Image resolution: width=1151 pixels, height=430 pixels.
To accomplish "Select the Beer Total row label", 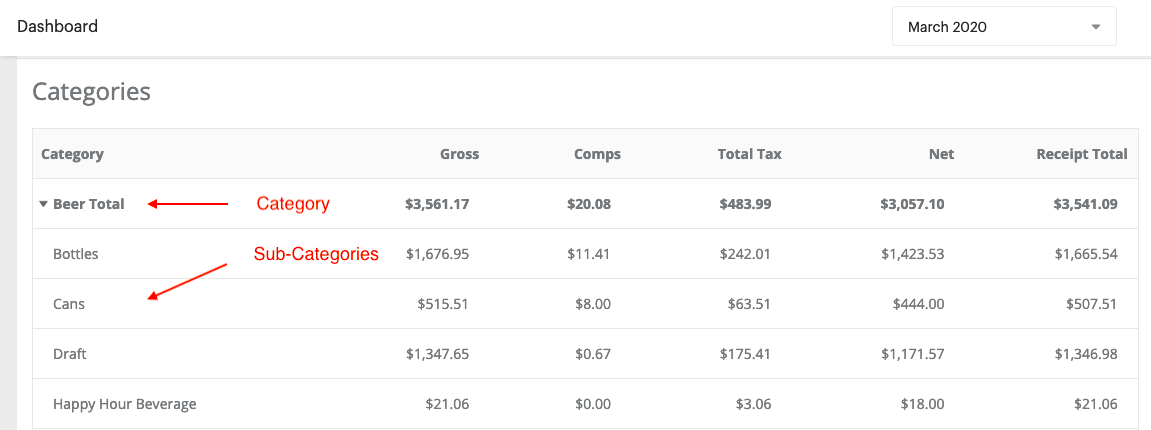I will [x=89, y=204].
